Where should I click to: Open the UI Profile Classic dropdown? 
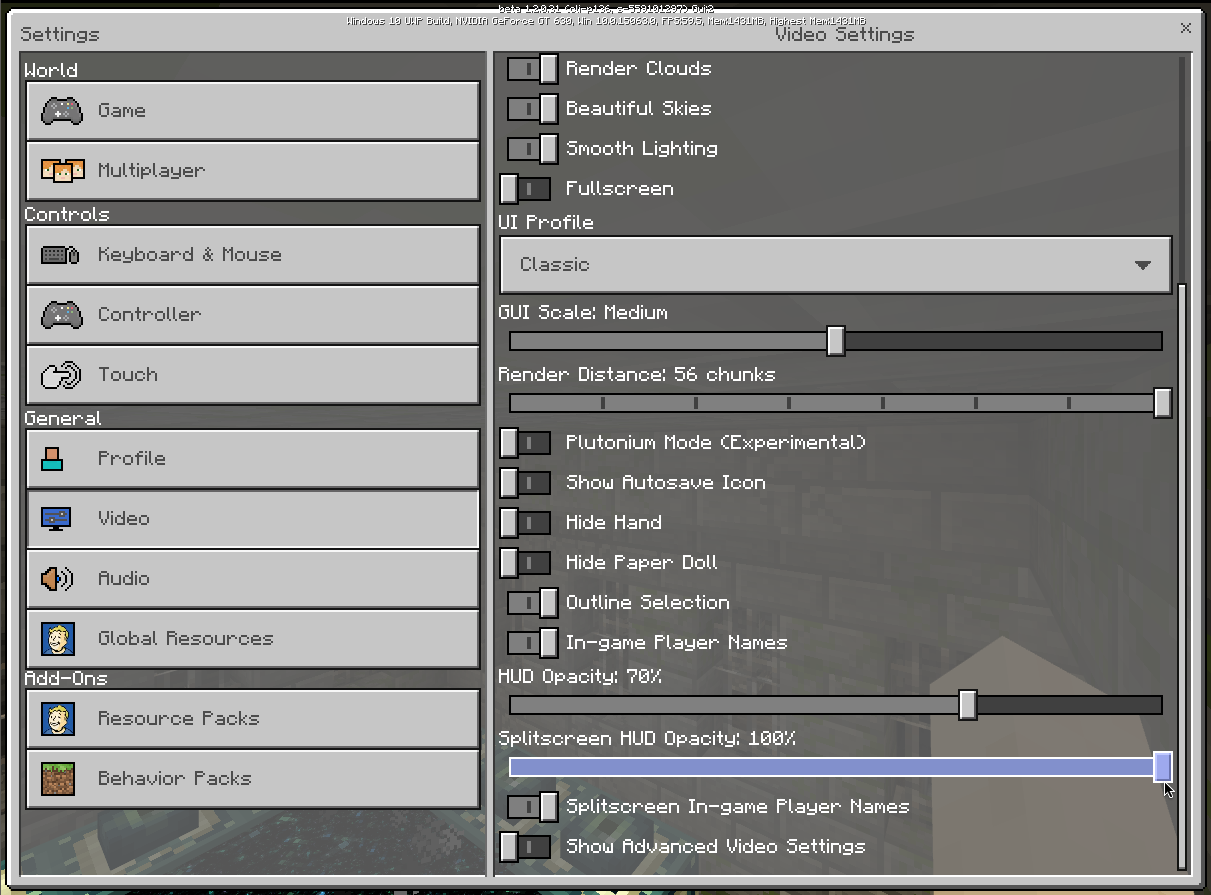835,265
